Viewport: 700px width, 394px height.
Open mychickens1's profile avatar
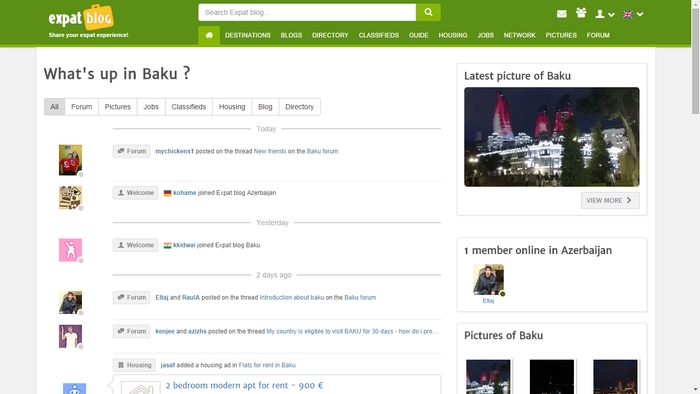71,160
